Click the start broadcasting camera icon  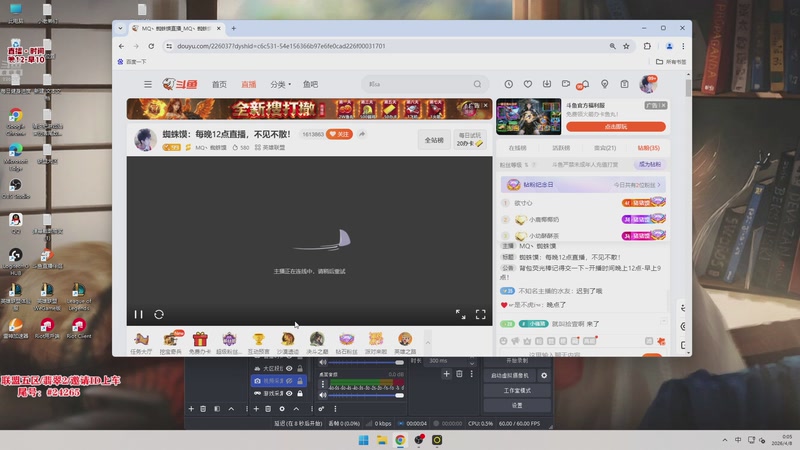click(x=566, y=84)
